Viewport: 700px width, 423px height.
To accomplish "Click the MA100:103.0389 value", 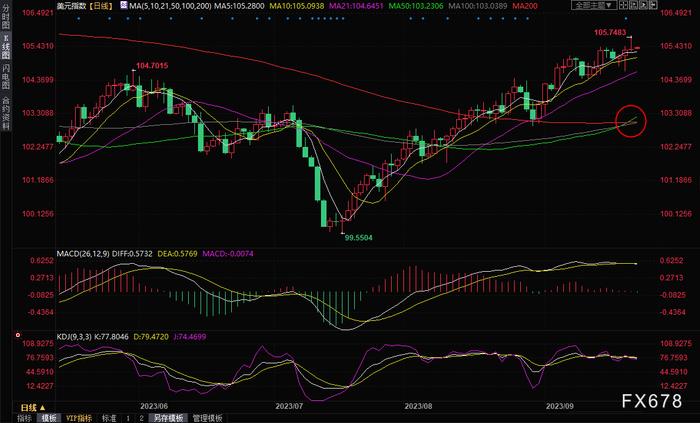I will click(478, 6).
